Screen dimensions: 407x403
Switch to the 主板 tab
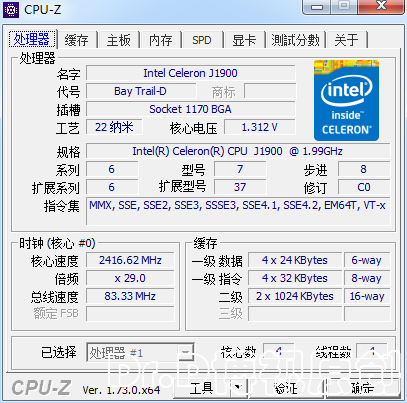point(119,40)
